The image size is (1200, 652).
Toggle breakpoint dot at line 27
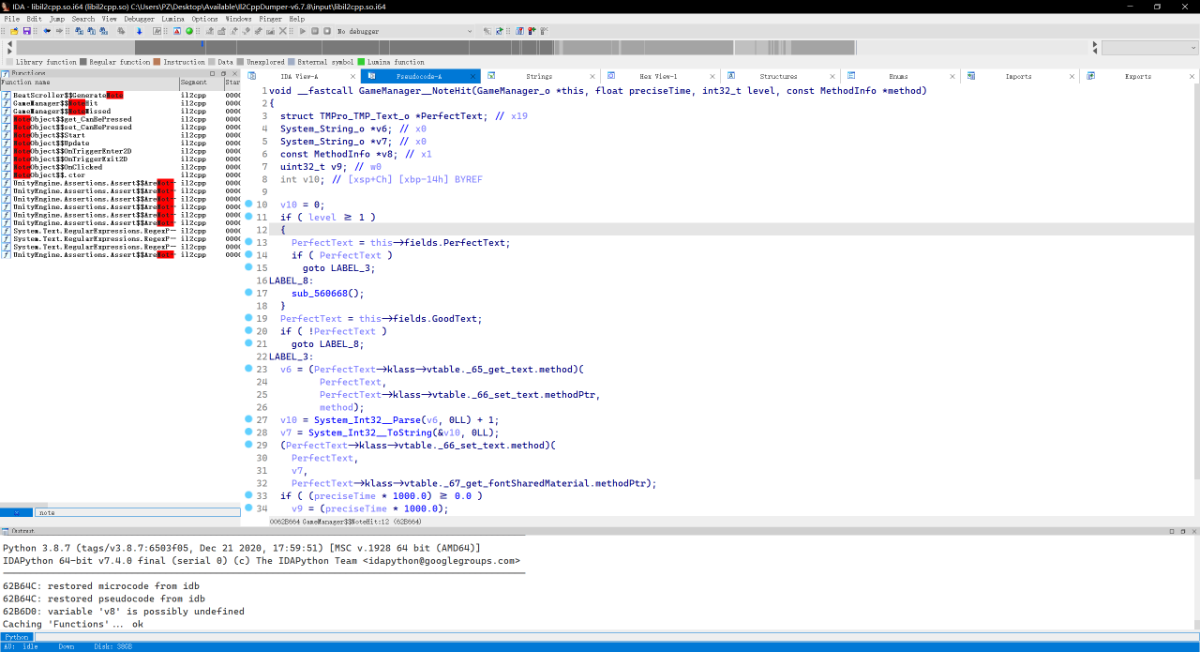249,420
